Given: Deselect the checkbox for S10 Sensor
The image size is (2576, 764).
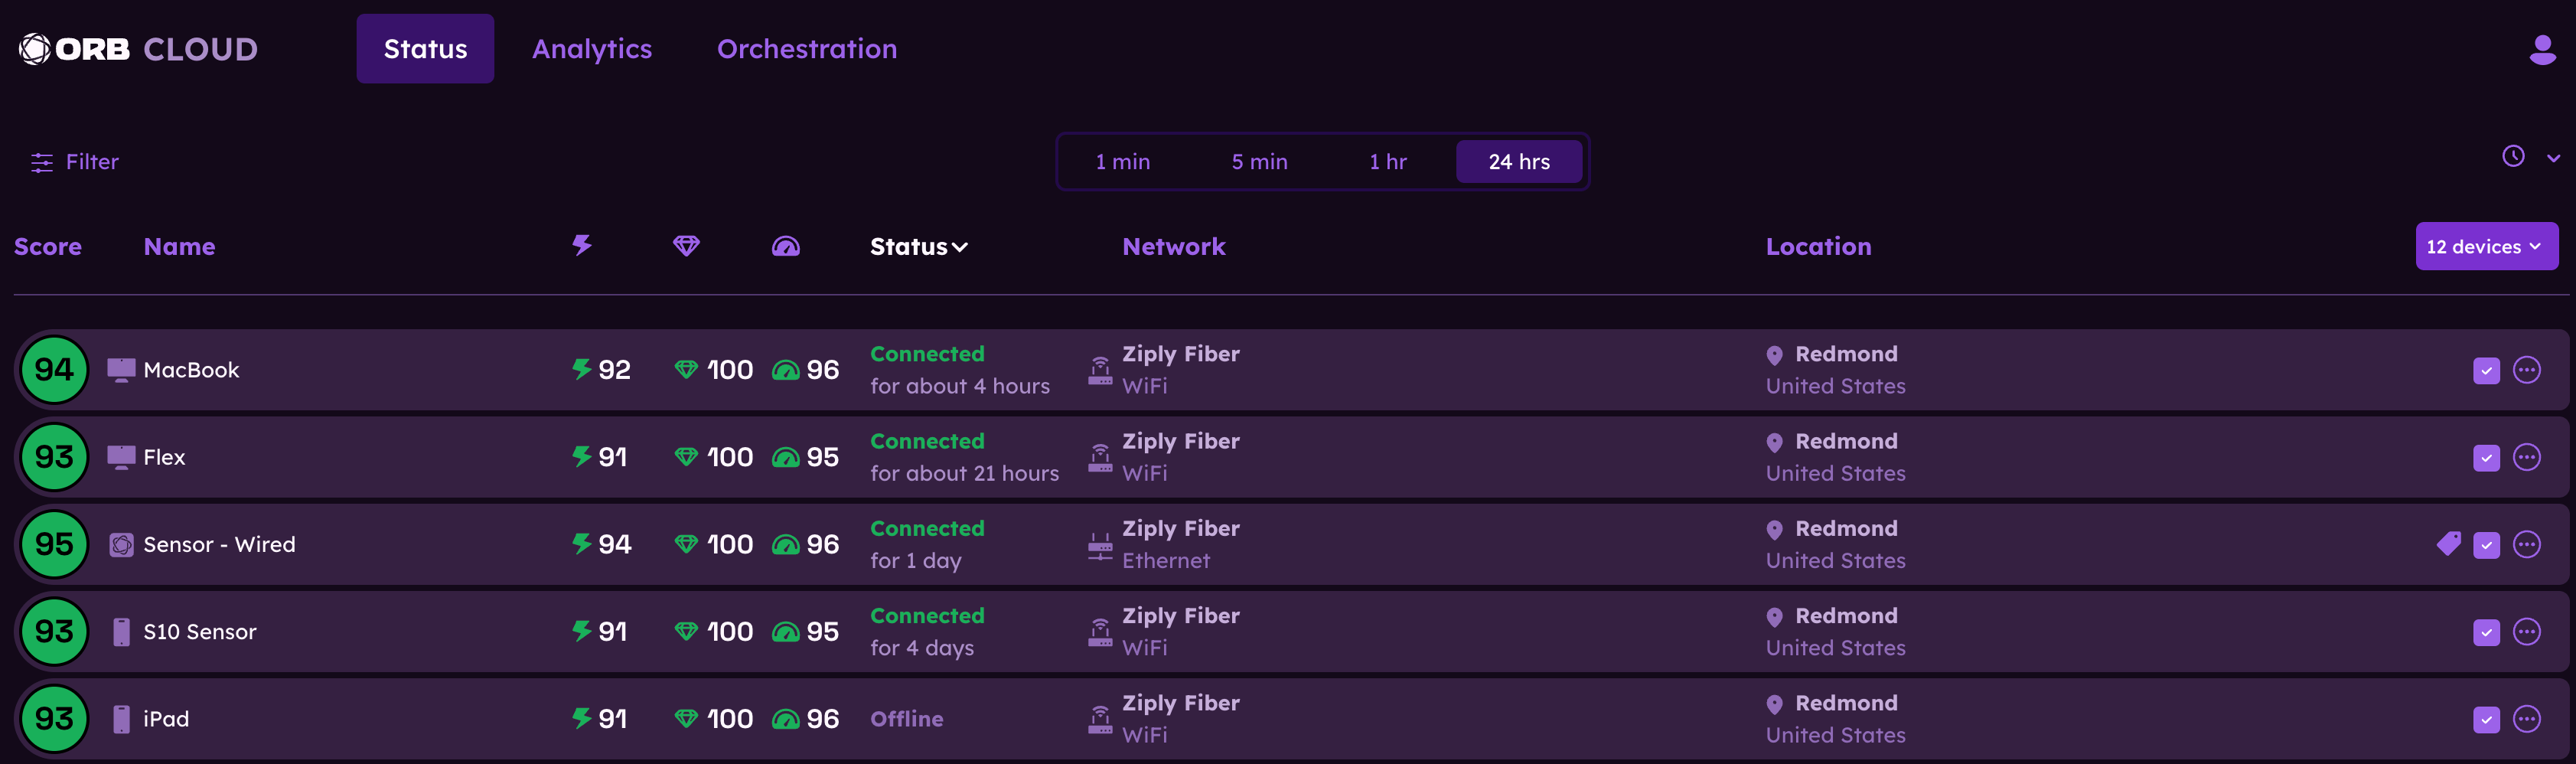Looking at the screenshot, I should click(2487, 631).
